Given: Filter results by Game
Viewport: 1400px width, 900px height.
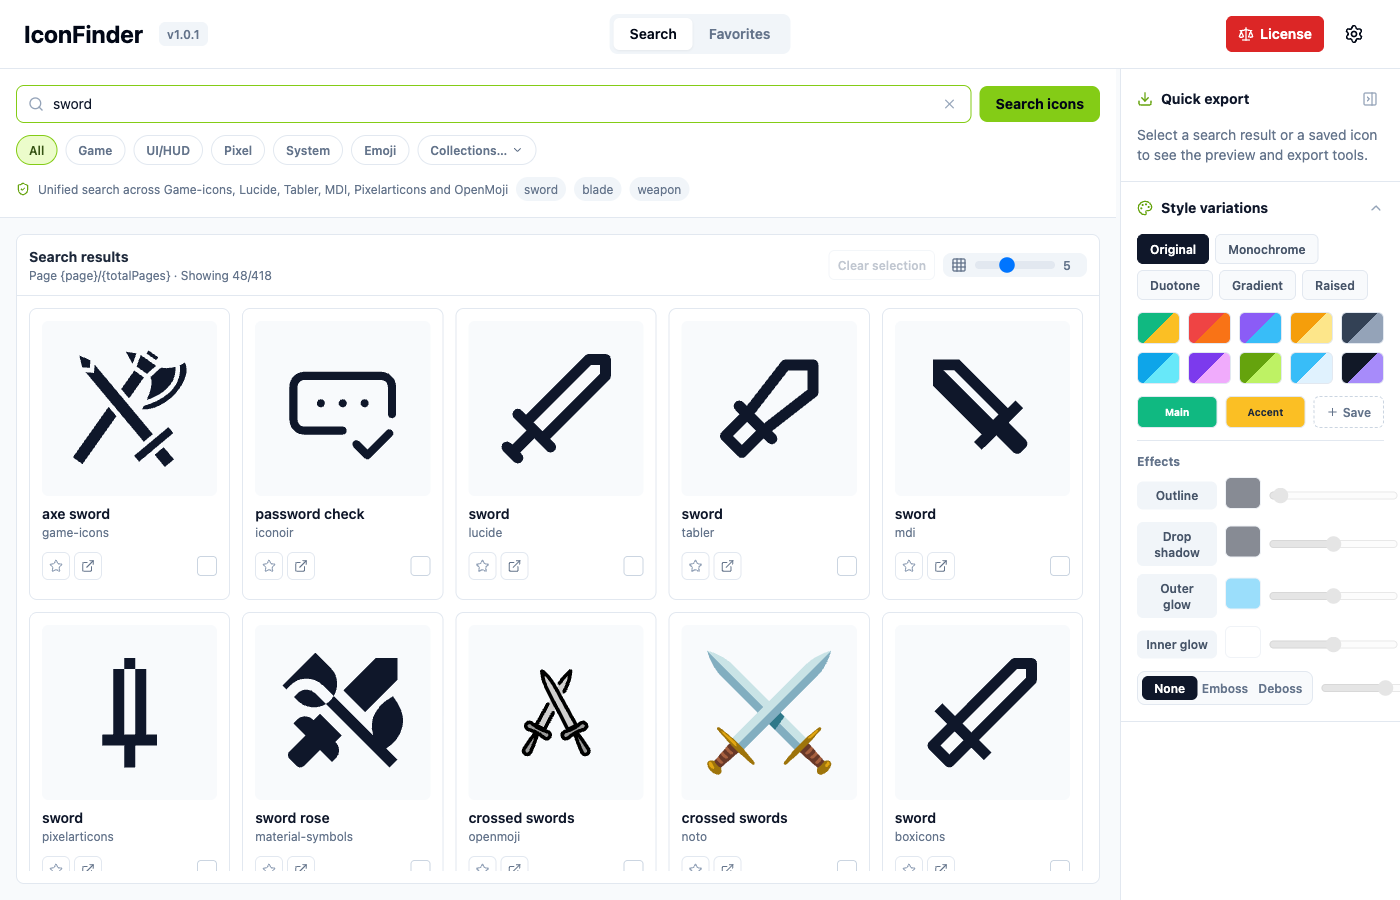Looking at the screenshot, I should pyautogui.click(x=95, y=150).
